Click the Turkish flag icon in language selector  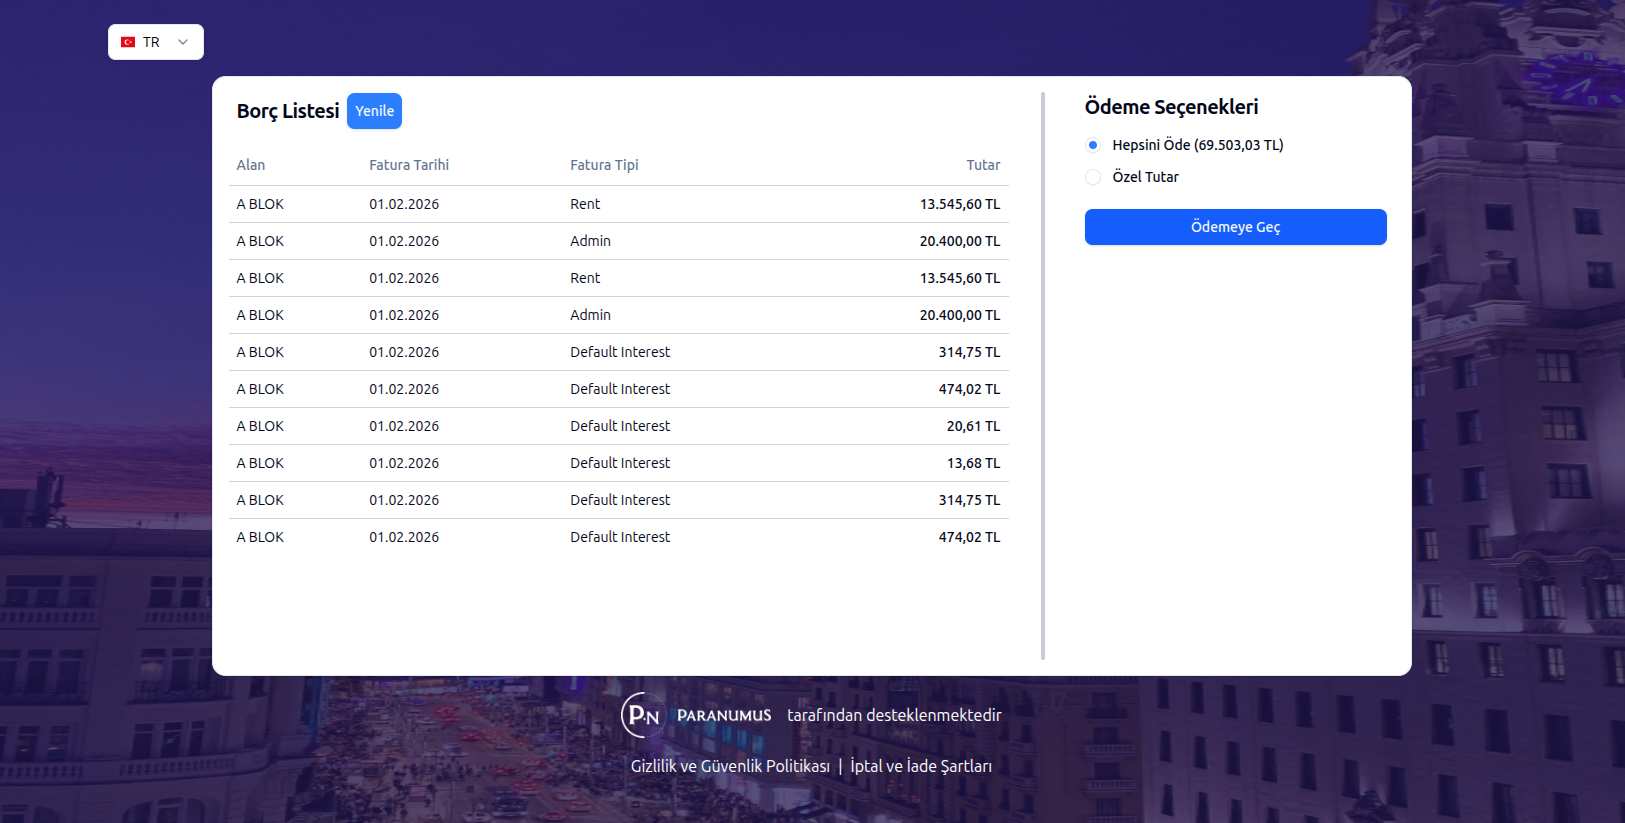(x=128, y=42)
